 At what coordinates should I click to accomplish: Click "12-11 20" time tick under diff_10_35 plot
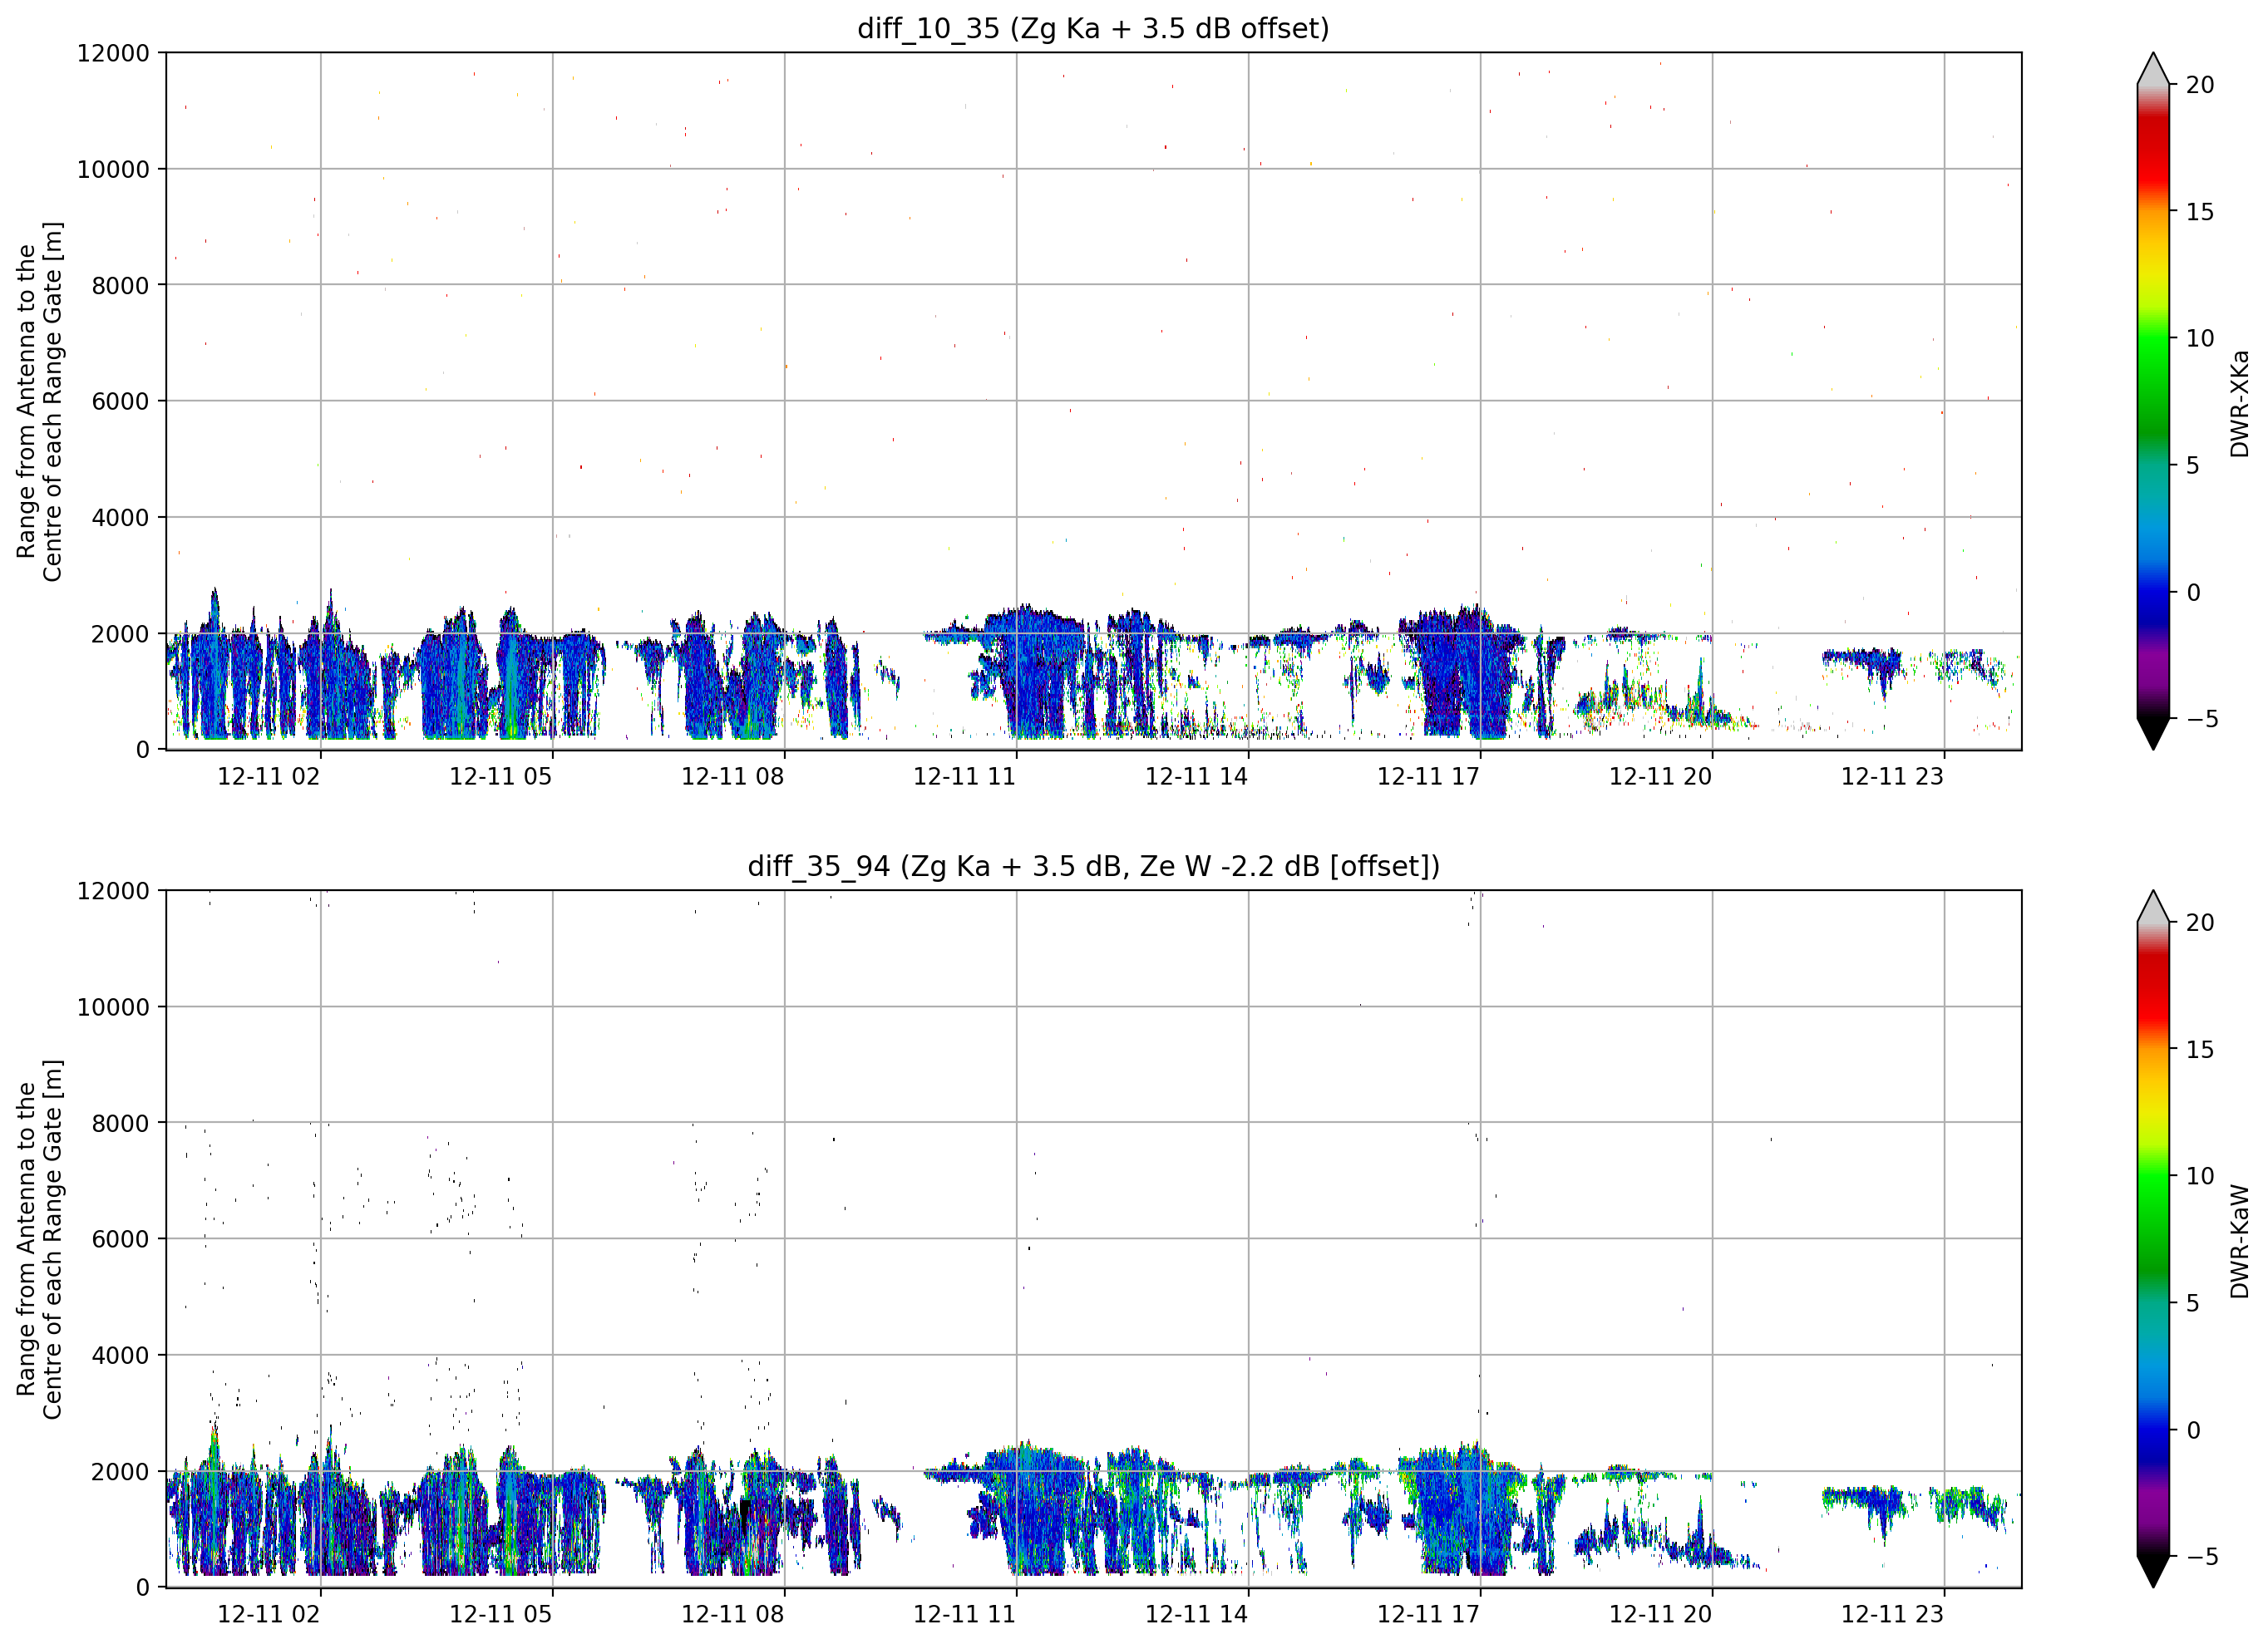[1660, 776]
